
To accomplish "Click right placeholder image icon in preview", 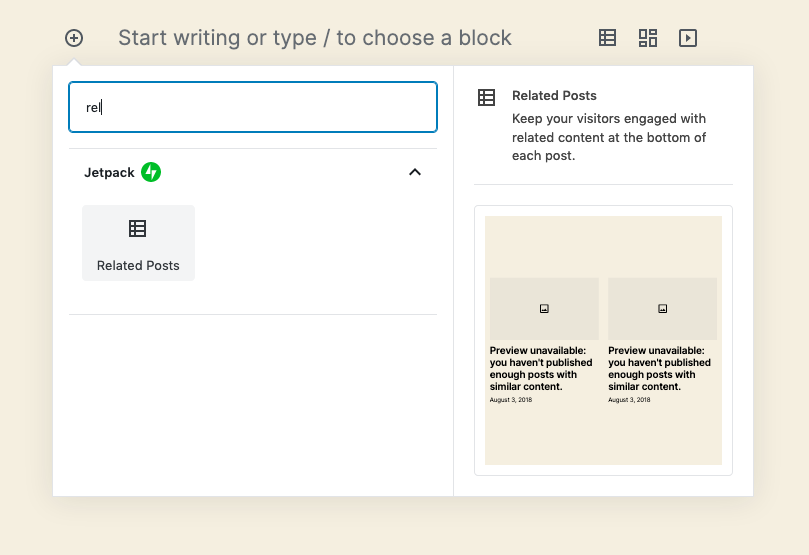I will tap(662, 309).
